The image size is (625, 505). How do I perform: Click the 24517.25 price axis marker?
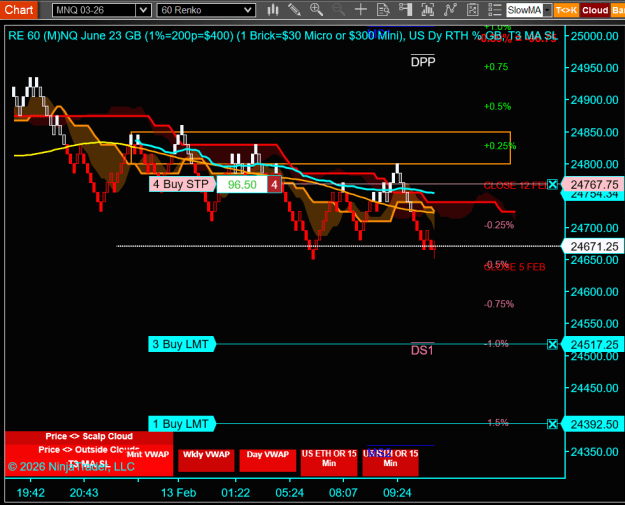pyautogui.click(x=592, y=344)
